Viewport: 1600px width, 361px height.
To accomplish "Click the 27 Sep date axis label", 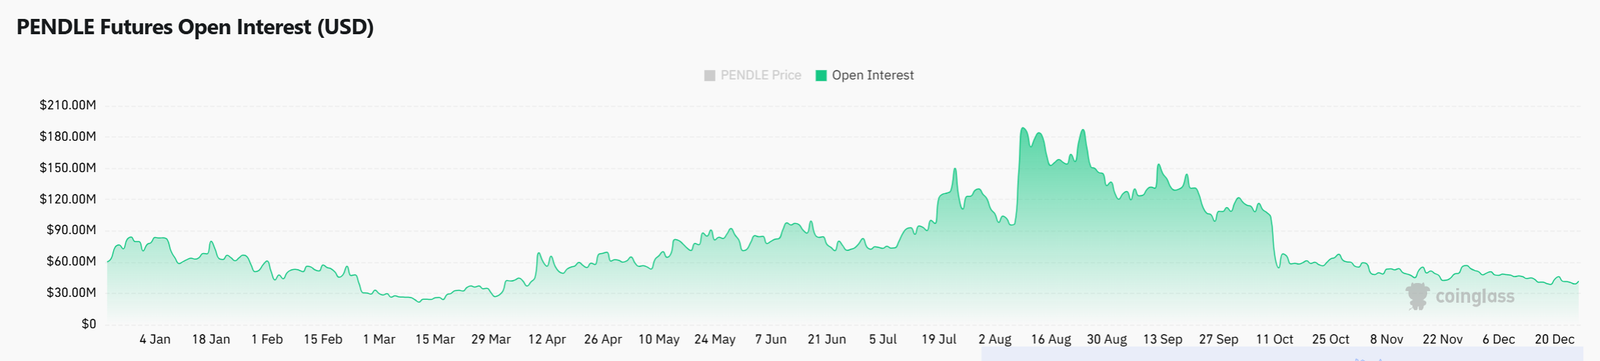I will pos(1219,339).
